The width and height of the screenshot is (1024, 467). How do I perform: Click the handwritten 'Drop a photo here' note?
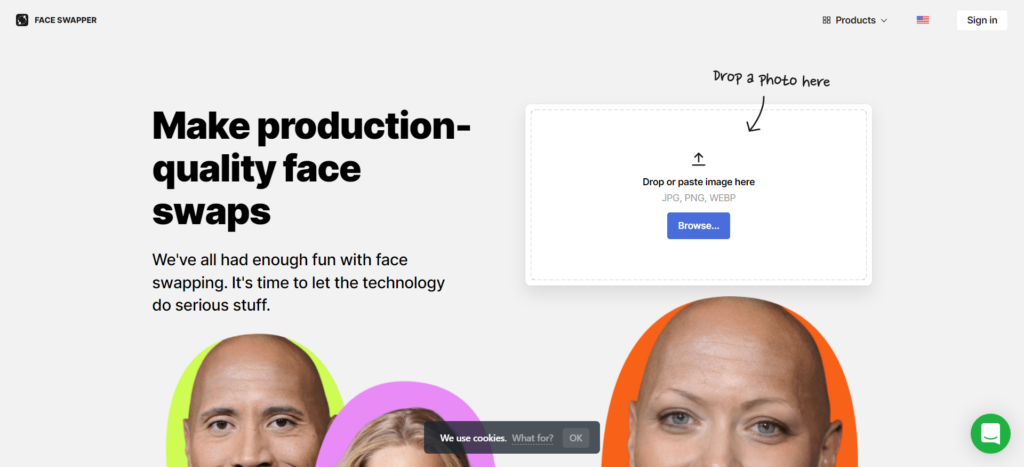(770, 79)
